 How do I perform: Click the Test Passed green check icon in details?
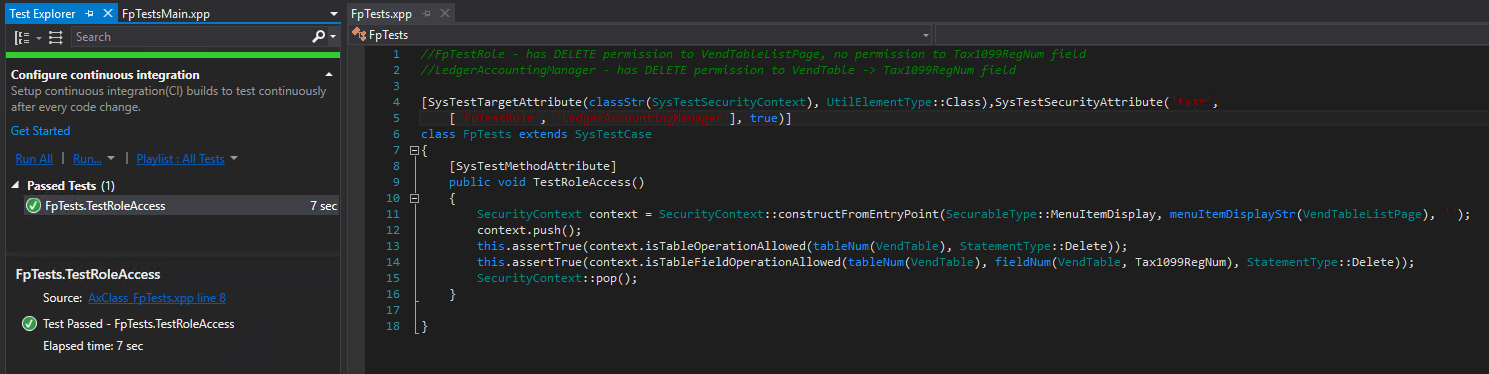(29, 324)
